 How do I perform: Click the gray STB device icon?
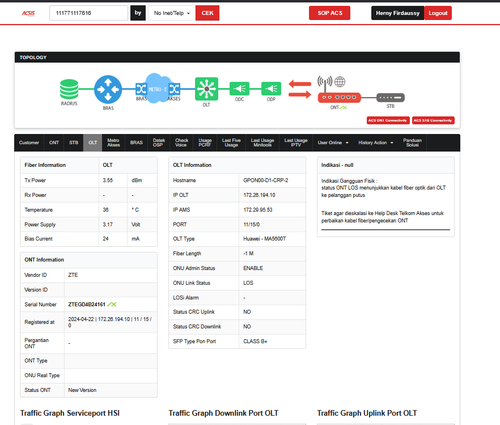tap(390, 98)
